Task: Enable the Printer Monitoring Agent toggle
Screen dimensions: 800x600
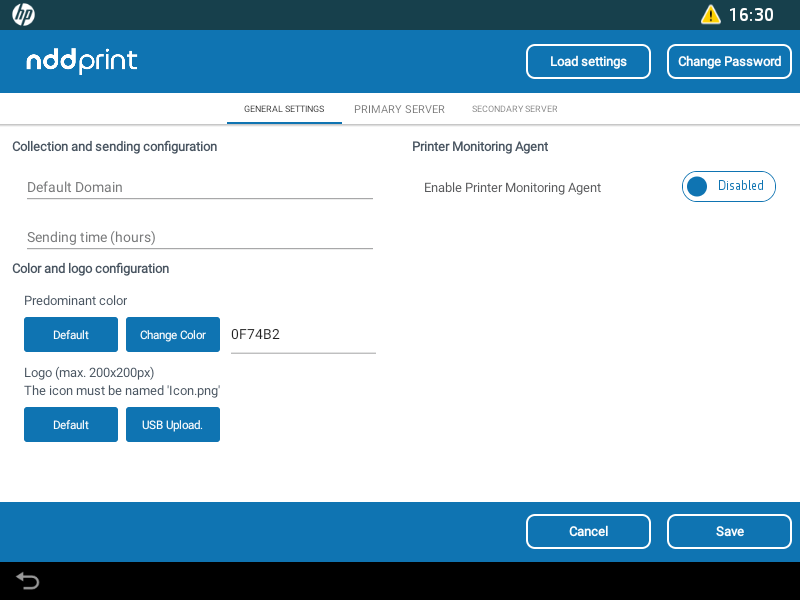Action: (x=728, y=186)
